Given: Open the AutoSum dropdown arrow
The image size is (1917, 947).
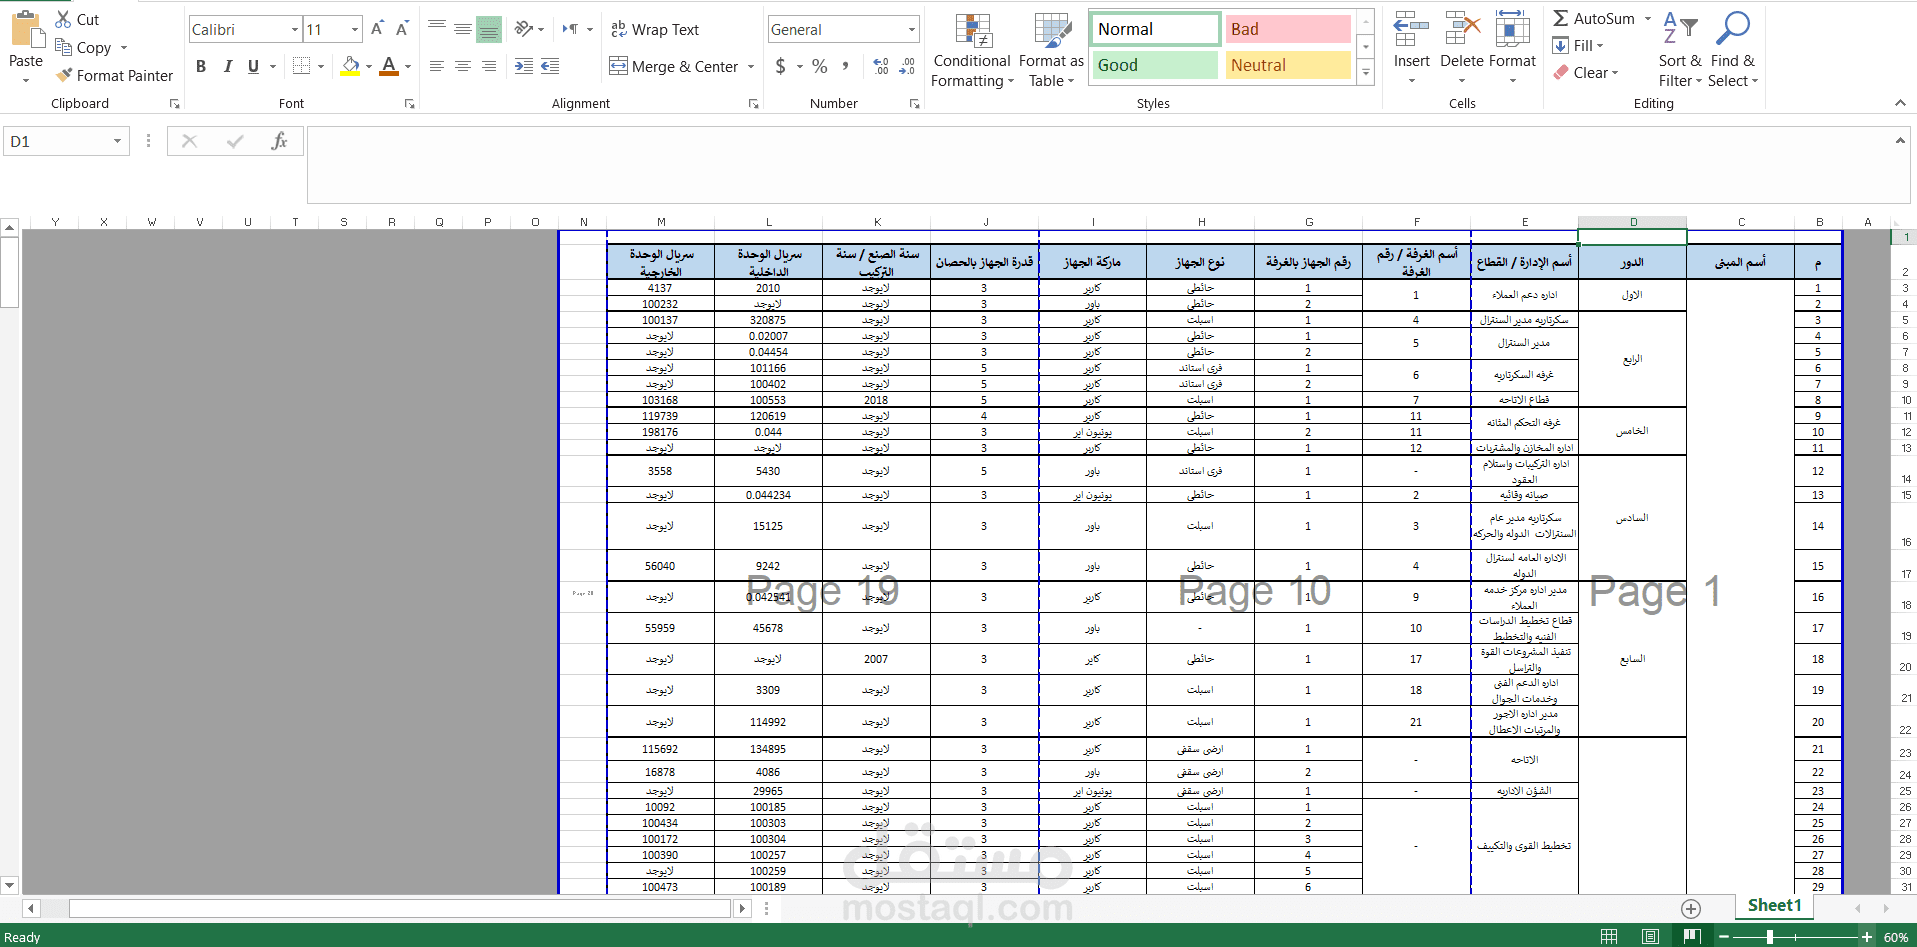Looking at the screenshot, I should [1647, 18].
